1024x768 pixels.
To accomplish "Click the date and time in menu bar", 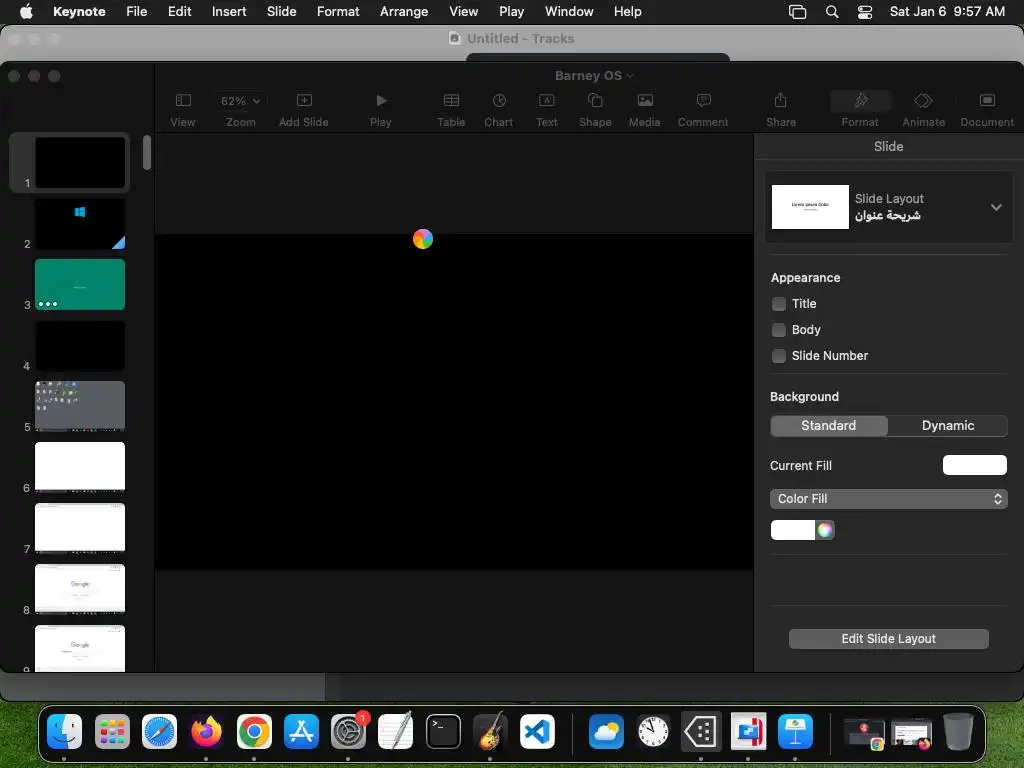I will [x=947, y=12].
